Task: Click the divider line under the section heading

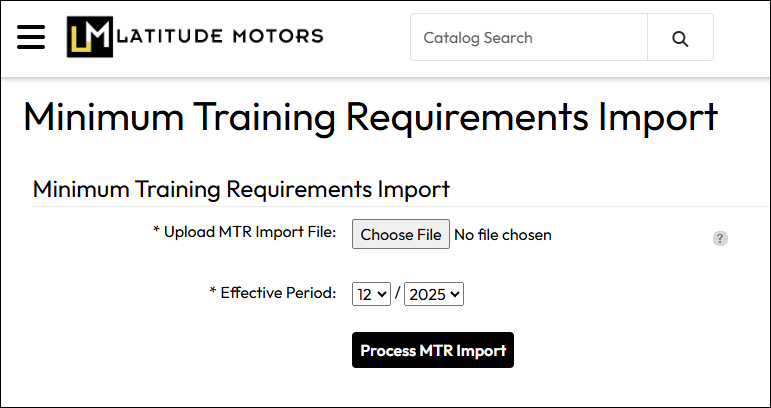Action: [x=400, y=206]
